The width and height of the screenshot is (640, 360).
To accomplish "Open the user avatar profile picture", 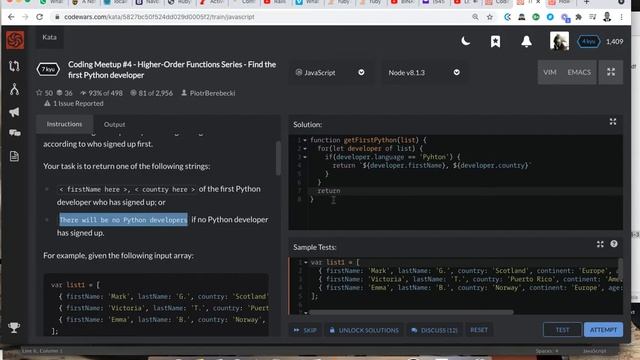I will [x=559, y=41].
